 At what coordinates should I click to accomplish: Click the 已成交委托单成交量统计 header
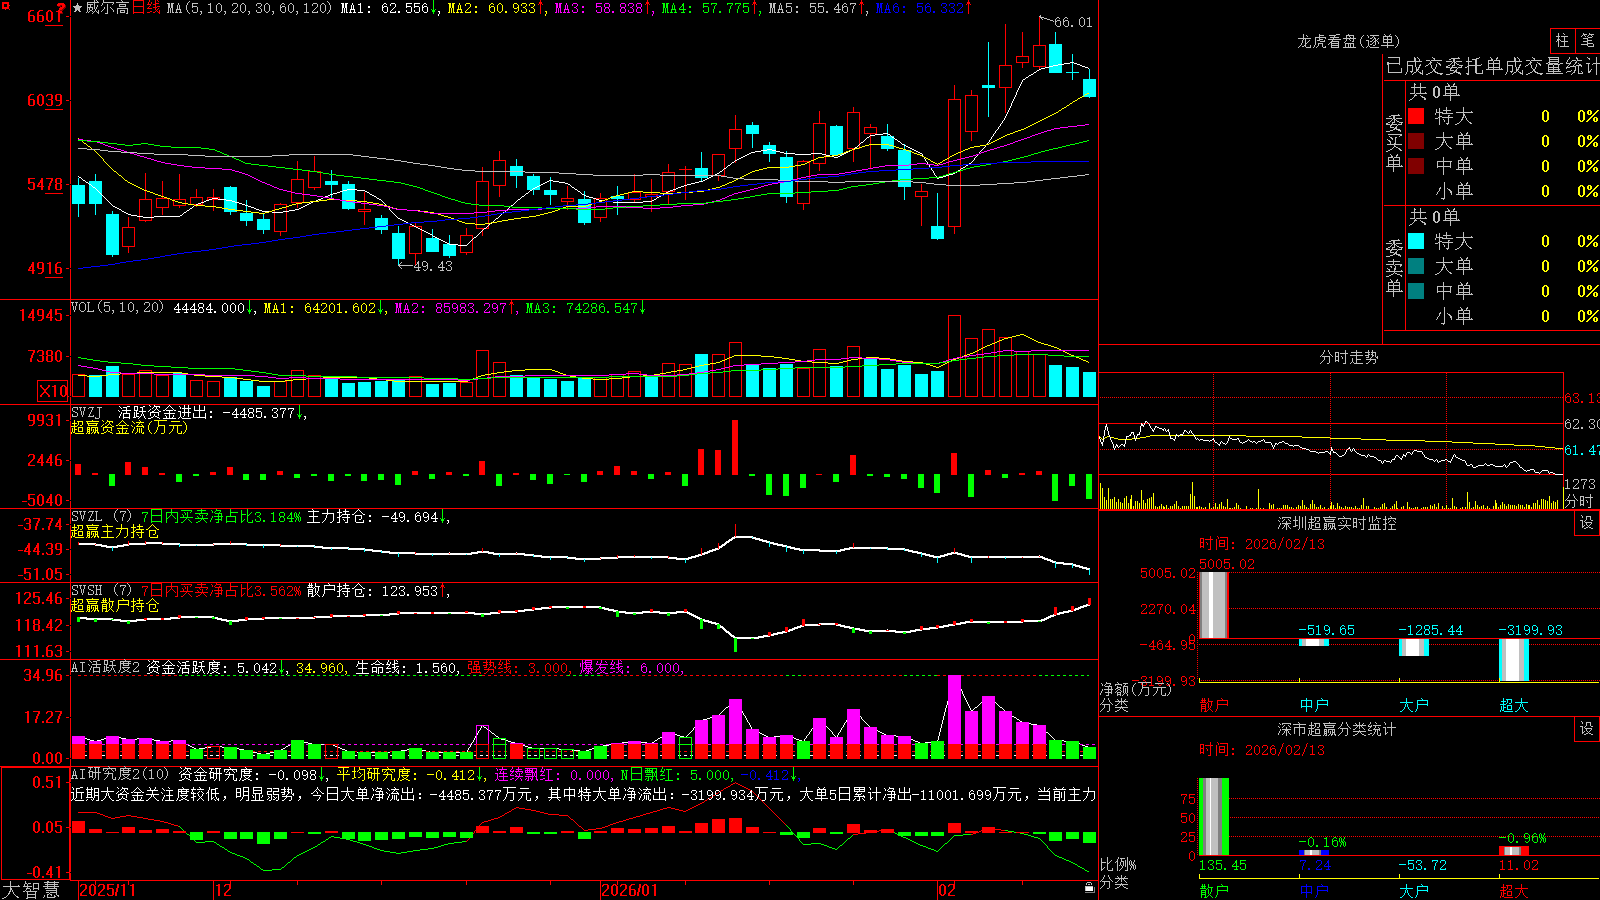pos(1492,66)
